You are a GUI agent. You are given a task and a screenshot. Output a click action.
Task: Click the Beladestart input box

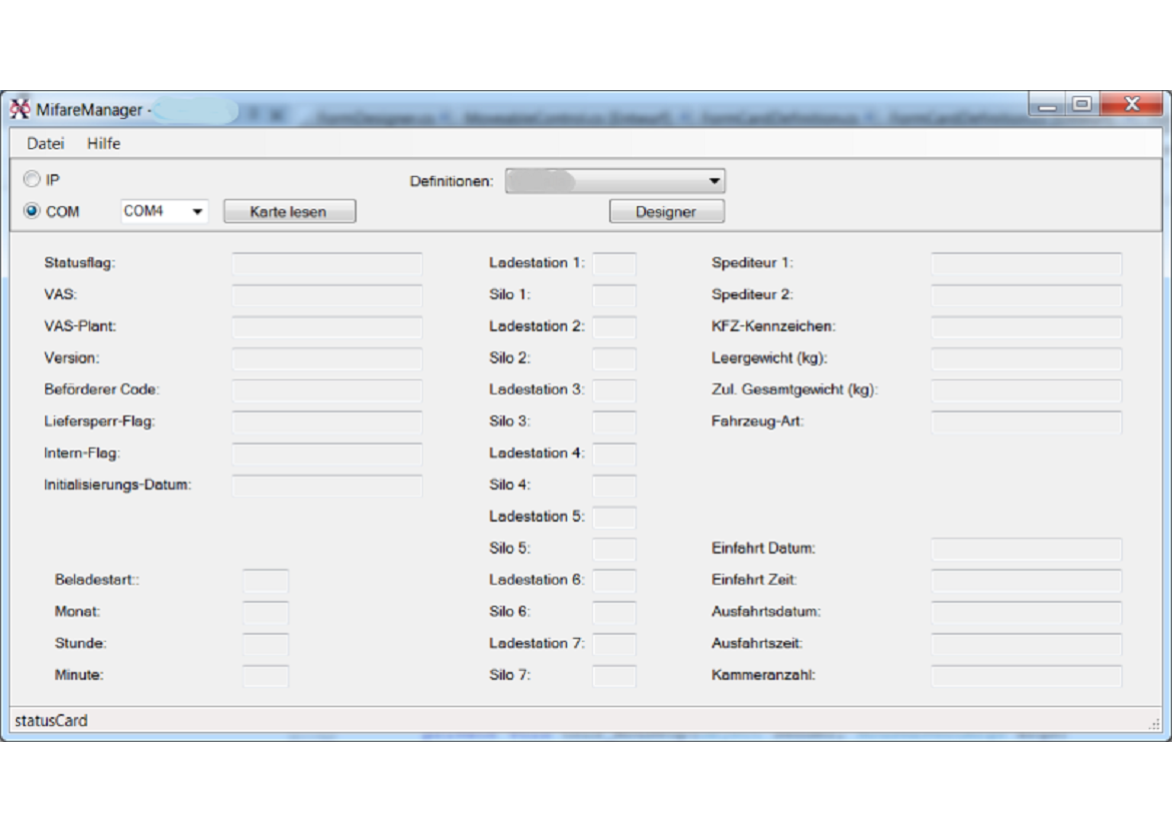(266, 581)
